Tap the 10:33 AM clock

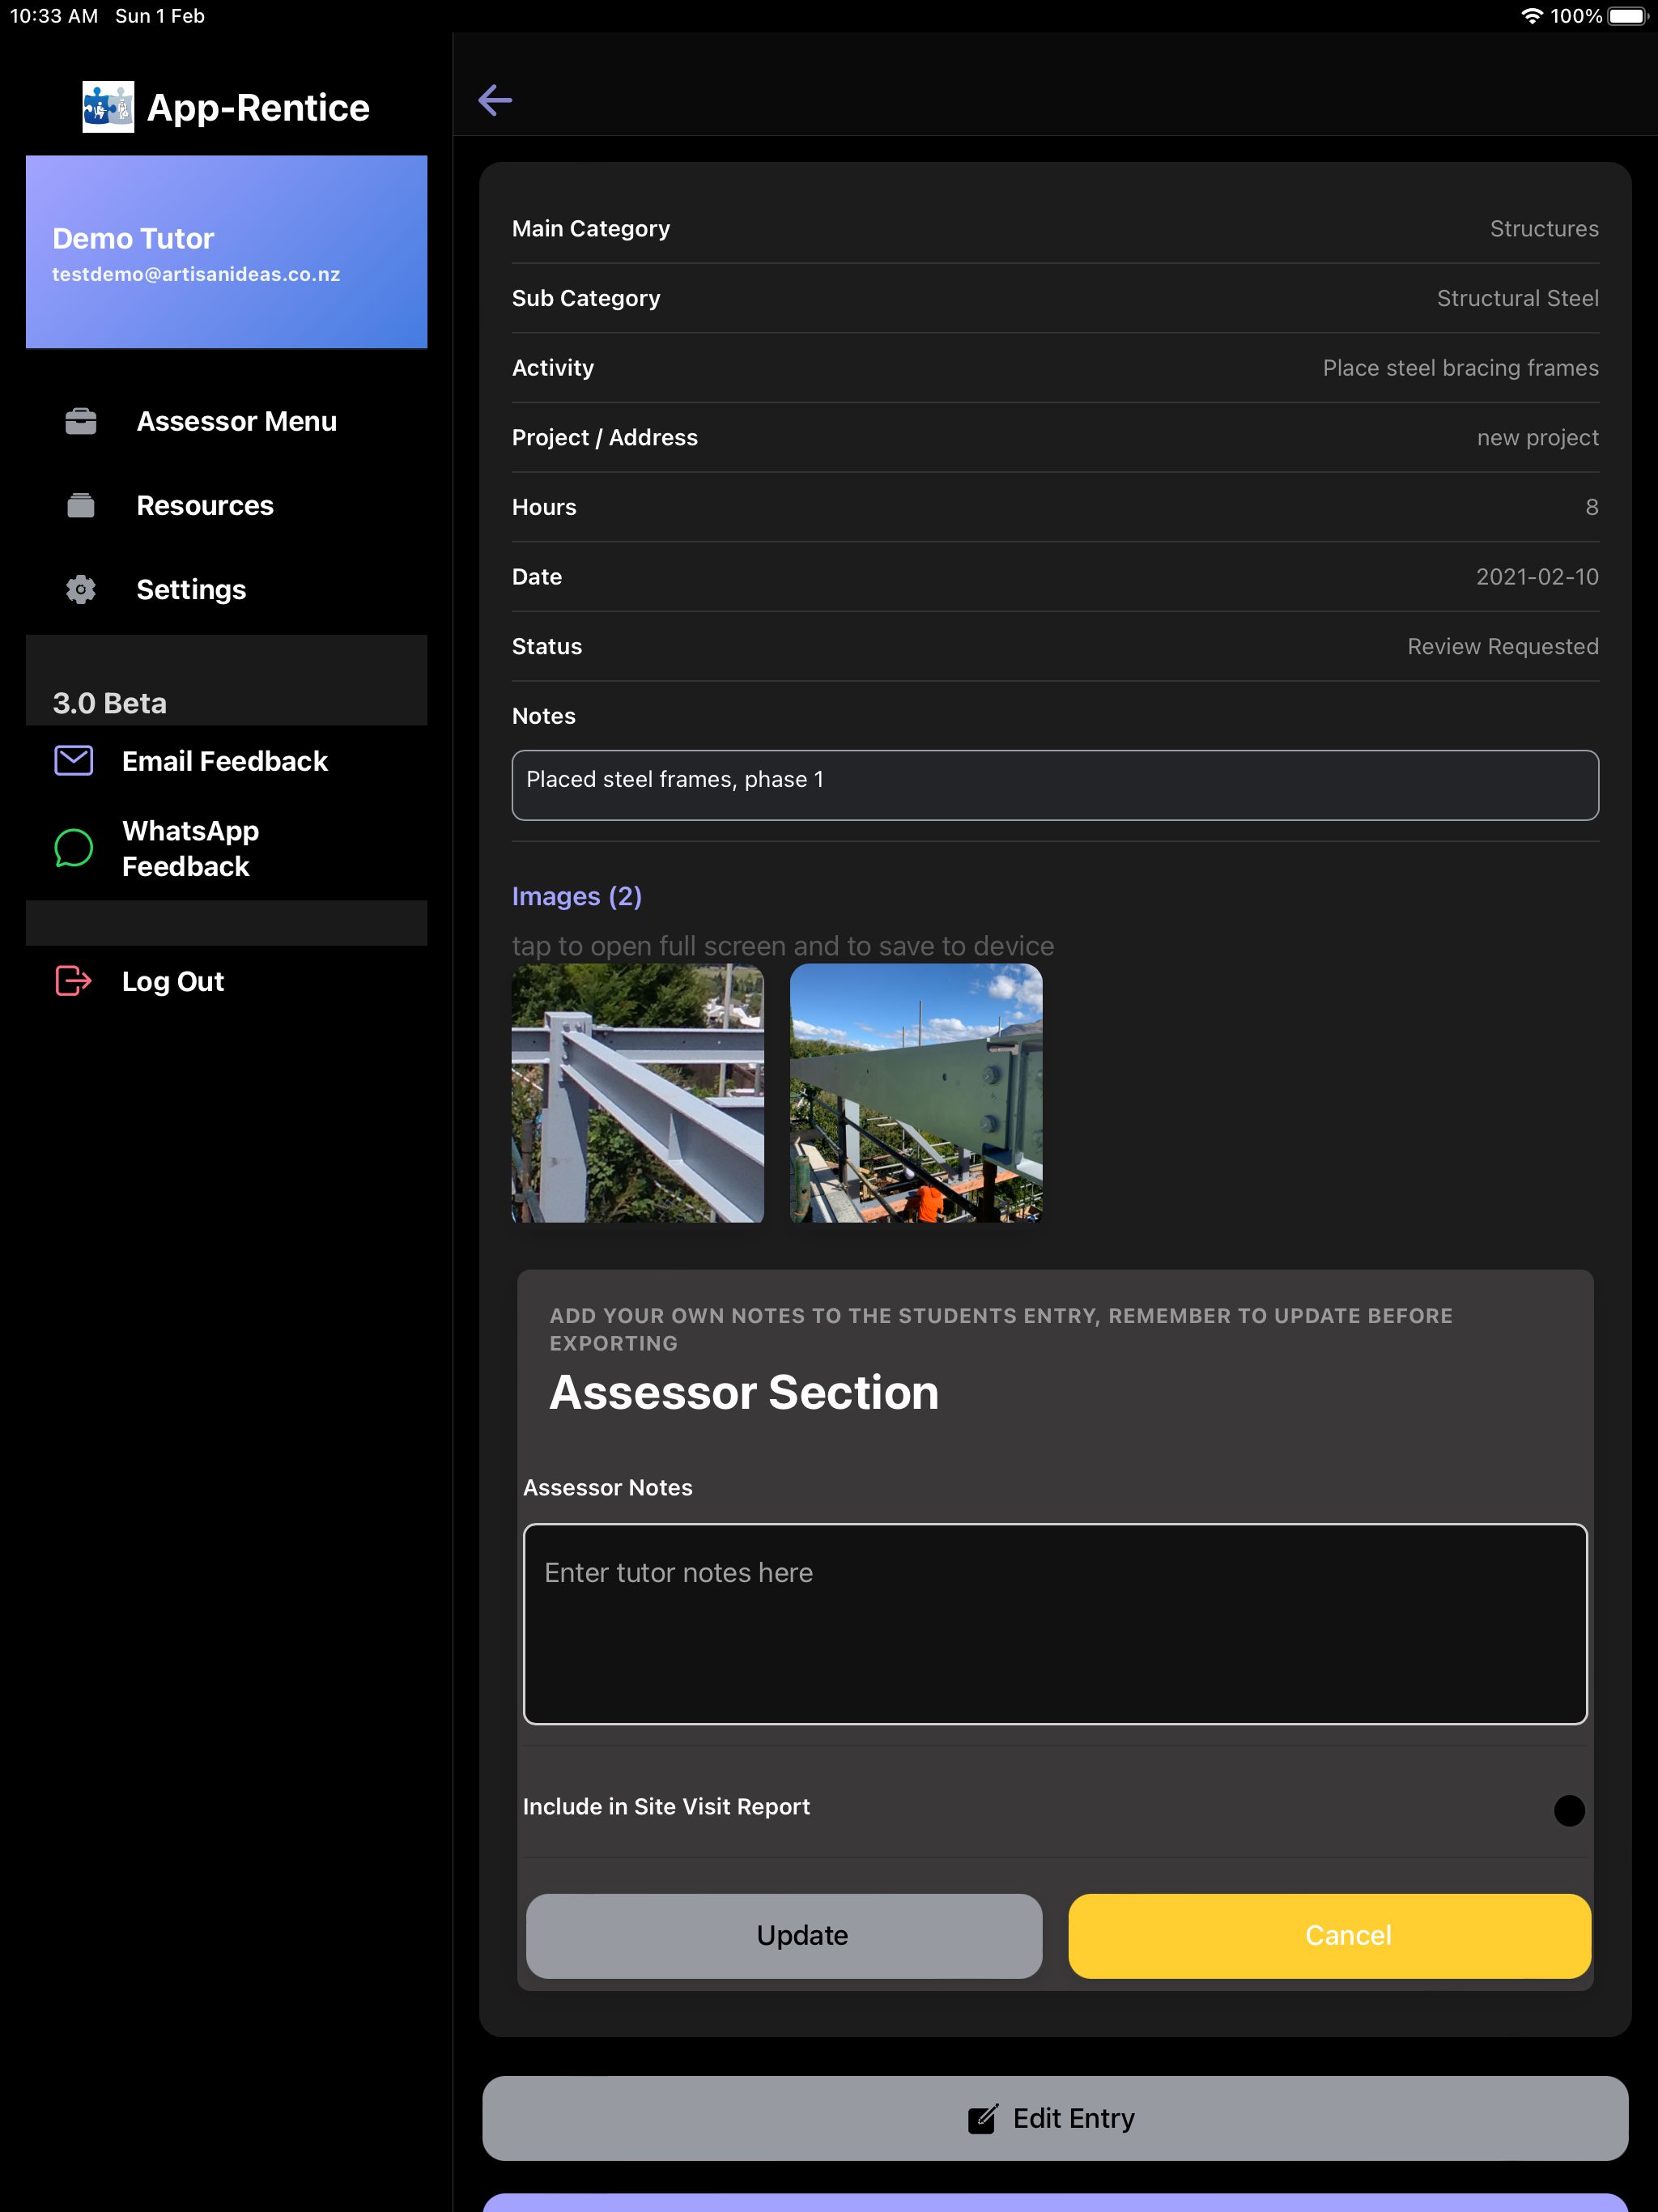coord(54,16)
